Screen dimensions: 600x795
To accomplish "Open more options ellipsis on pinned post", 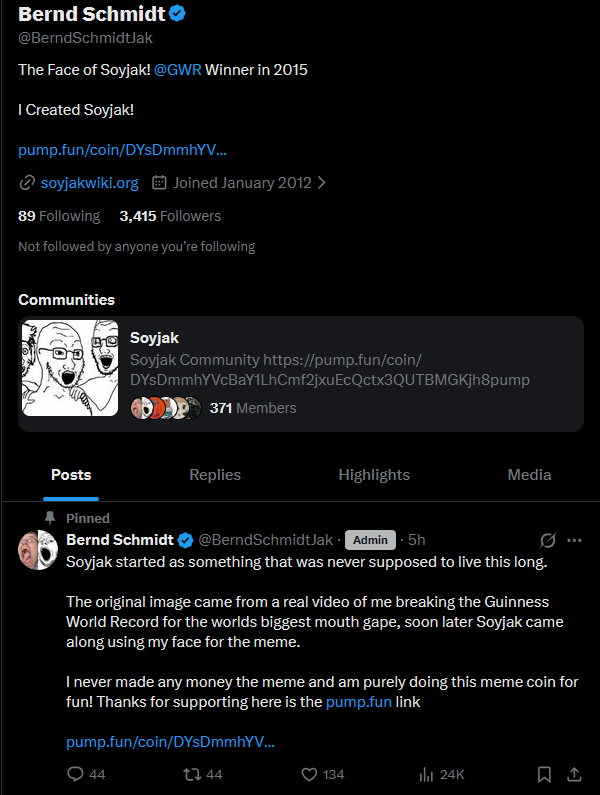I will [x=574, y=540].
